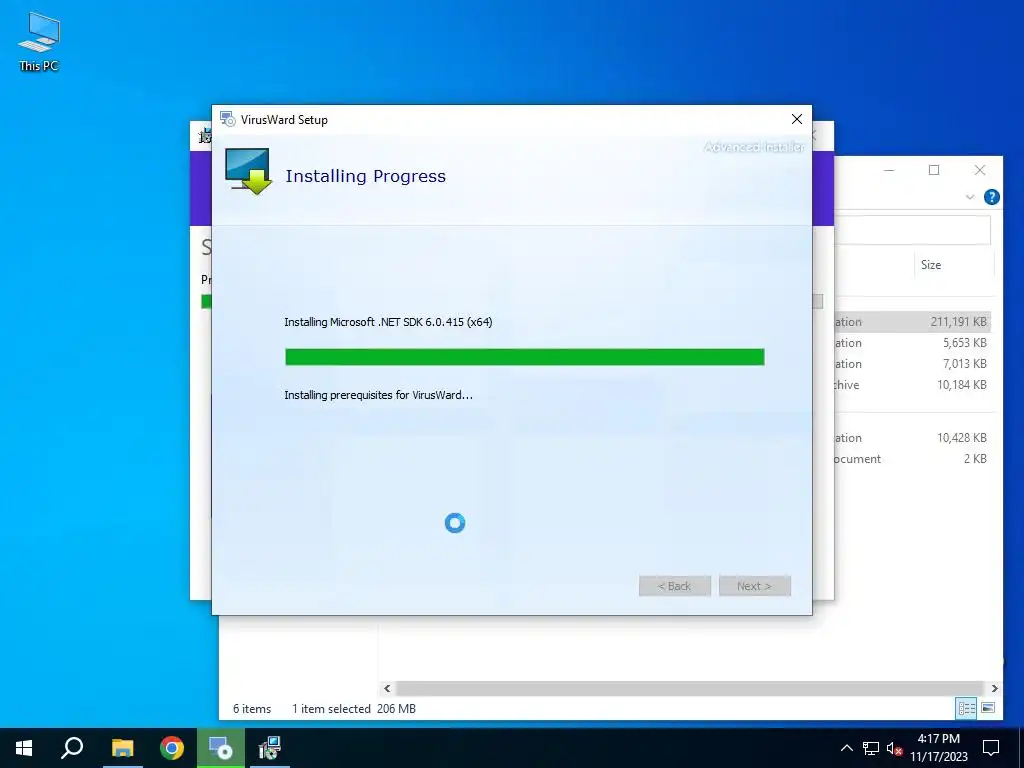The height and width of the screenshot is (768, 1024).
Task: Open File Explorer help question mark
Action: 991,197
